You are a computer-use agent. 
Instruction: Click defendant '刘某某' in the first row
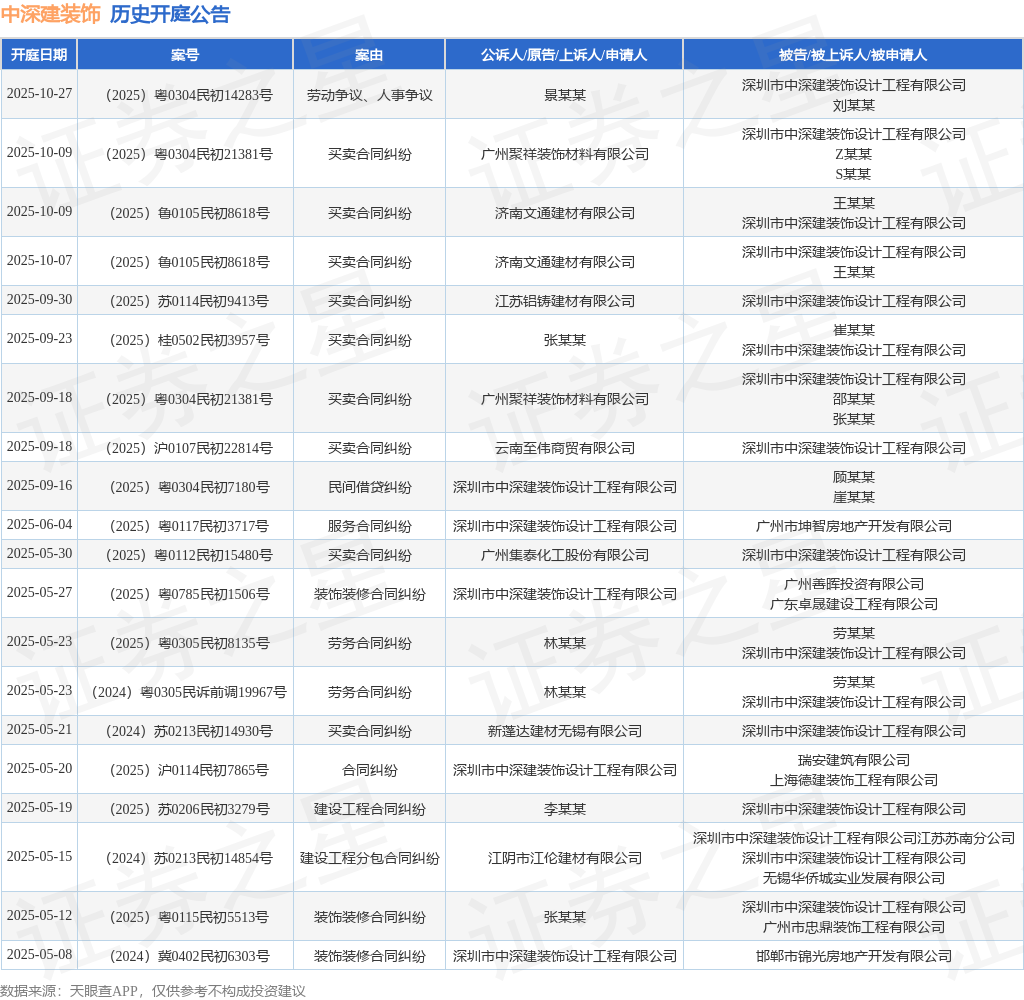click(854, 105)
